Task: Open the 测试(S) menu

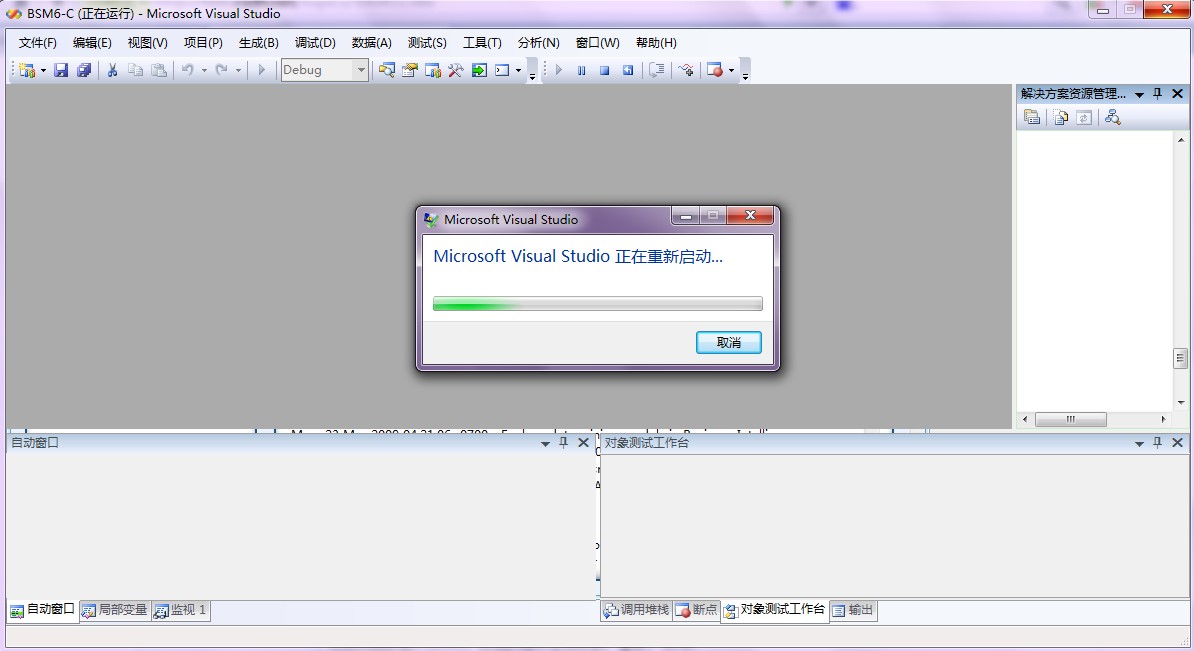Action: (427, 43)
